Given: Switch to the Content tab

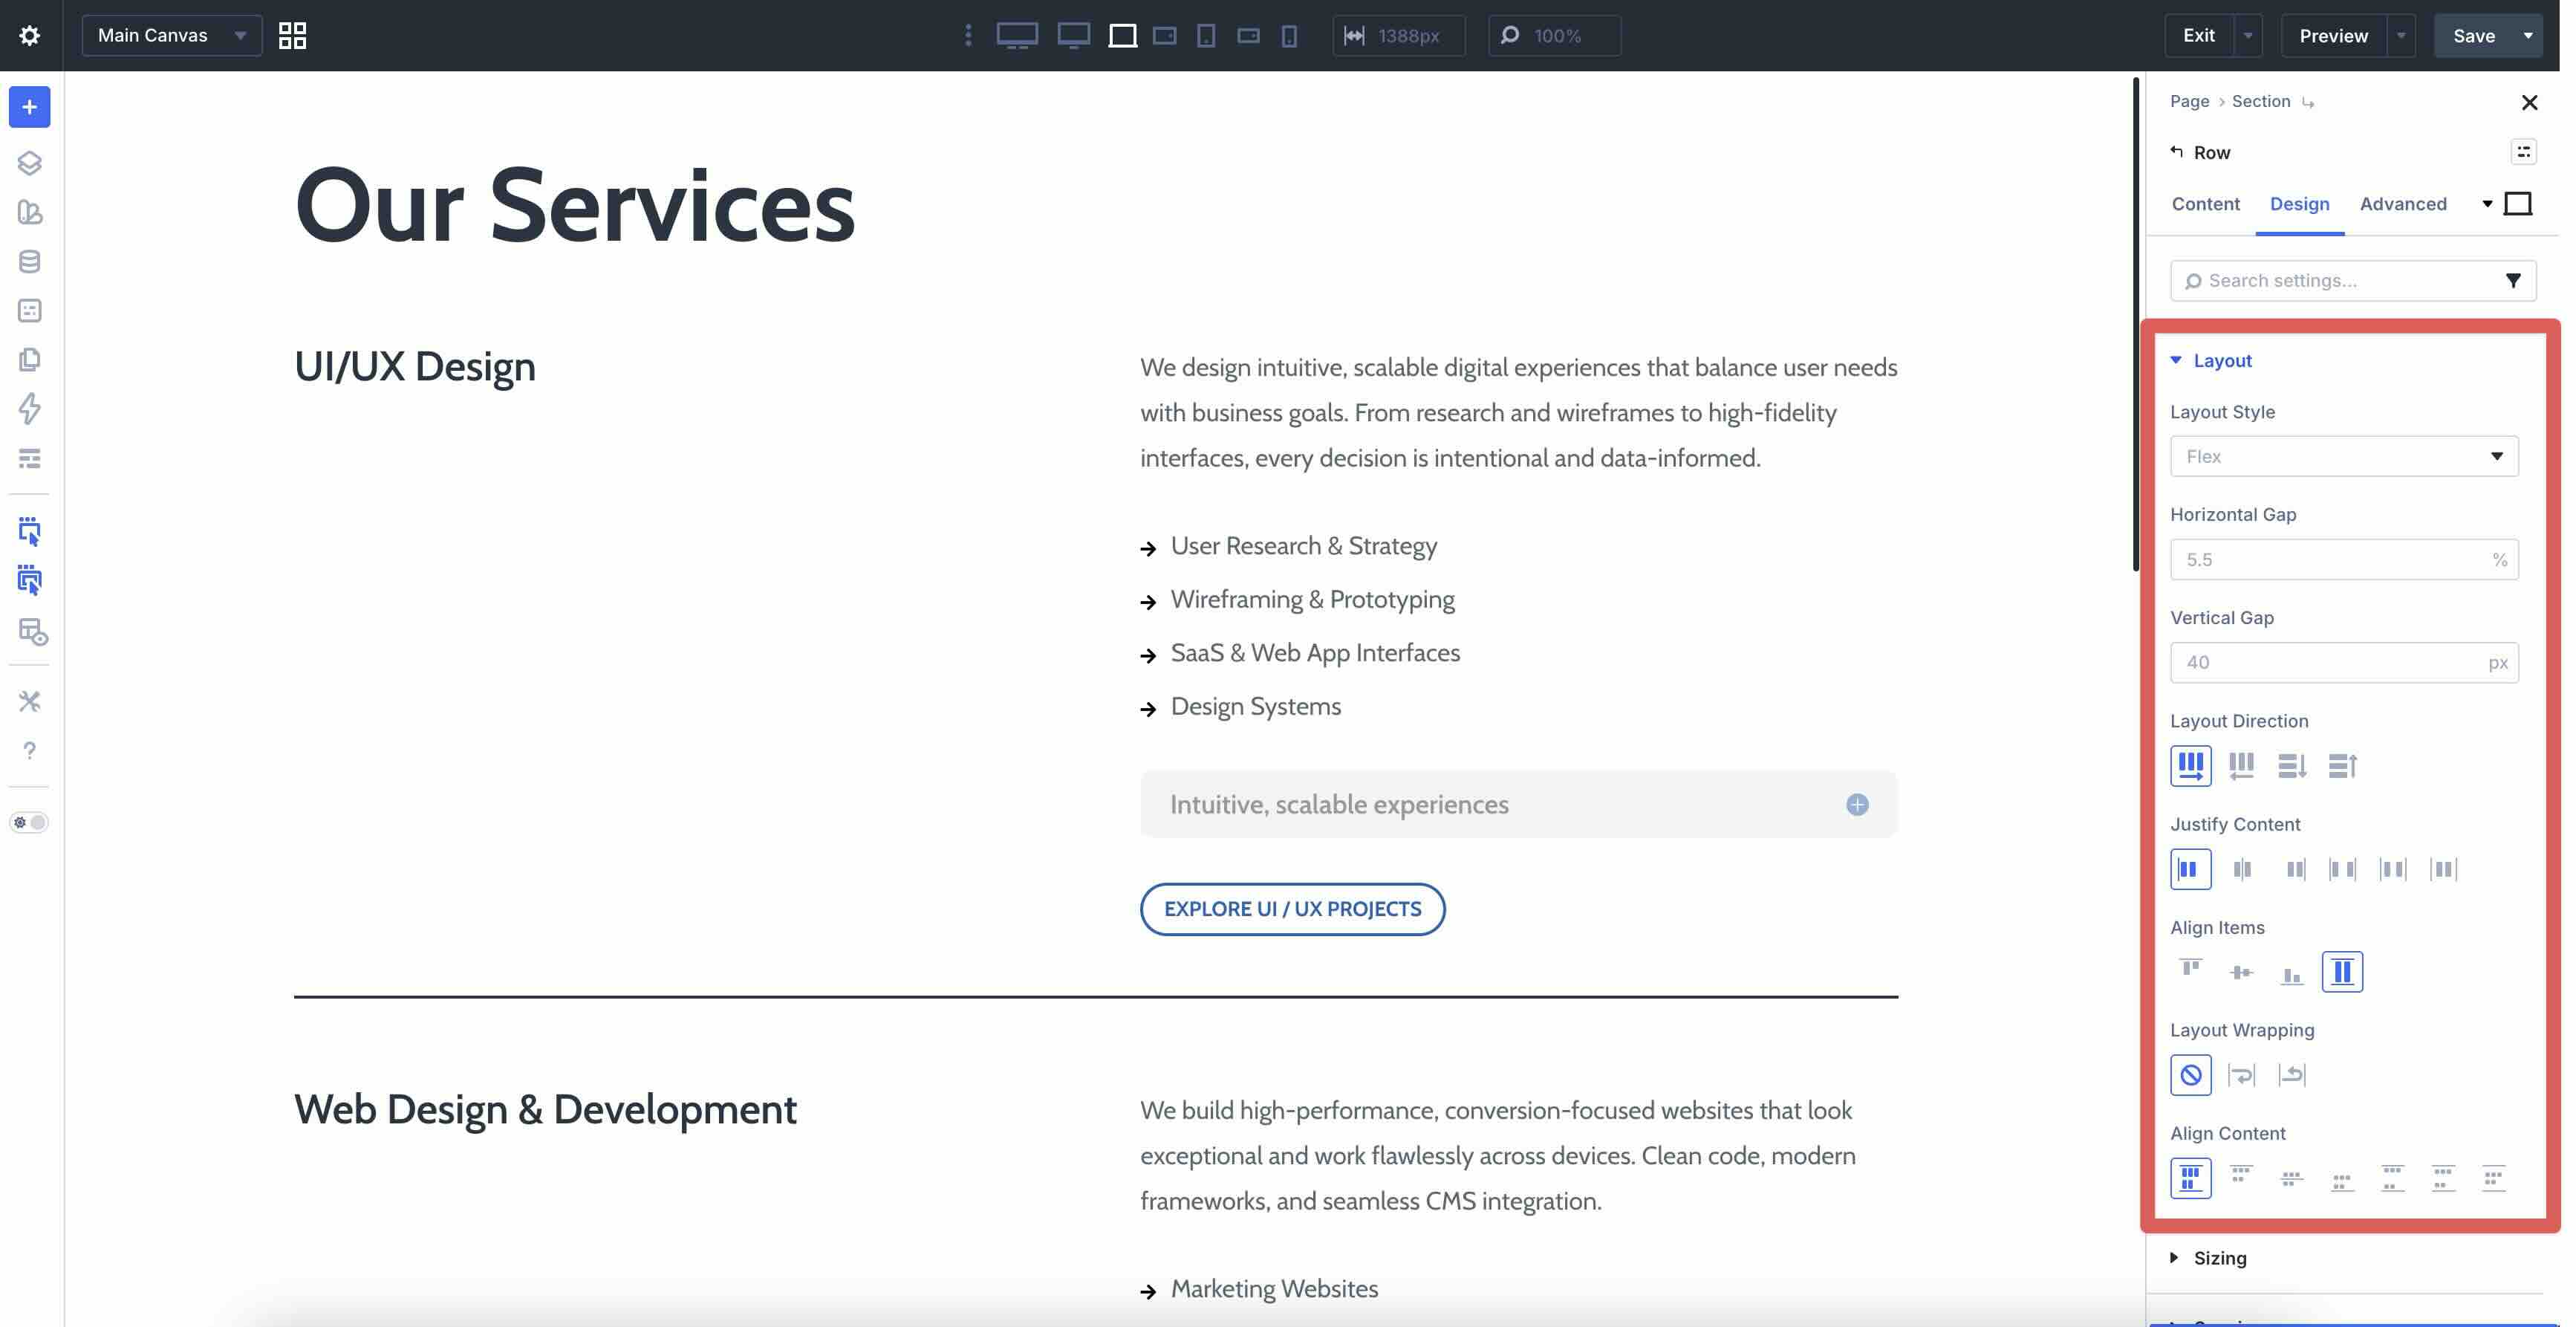Looking at the screenshot, I should tap(2204, 203).
